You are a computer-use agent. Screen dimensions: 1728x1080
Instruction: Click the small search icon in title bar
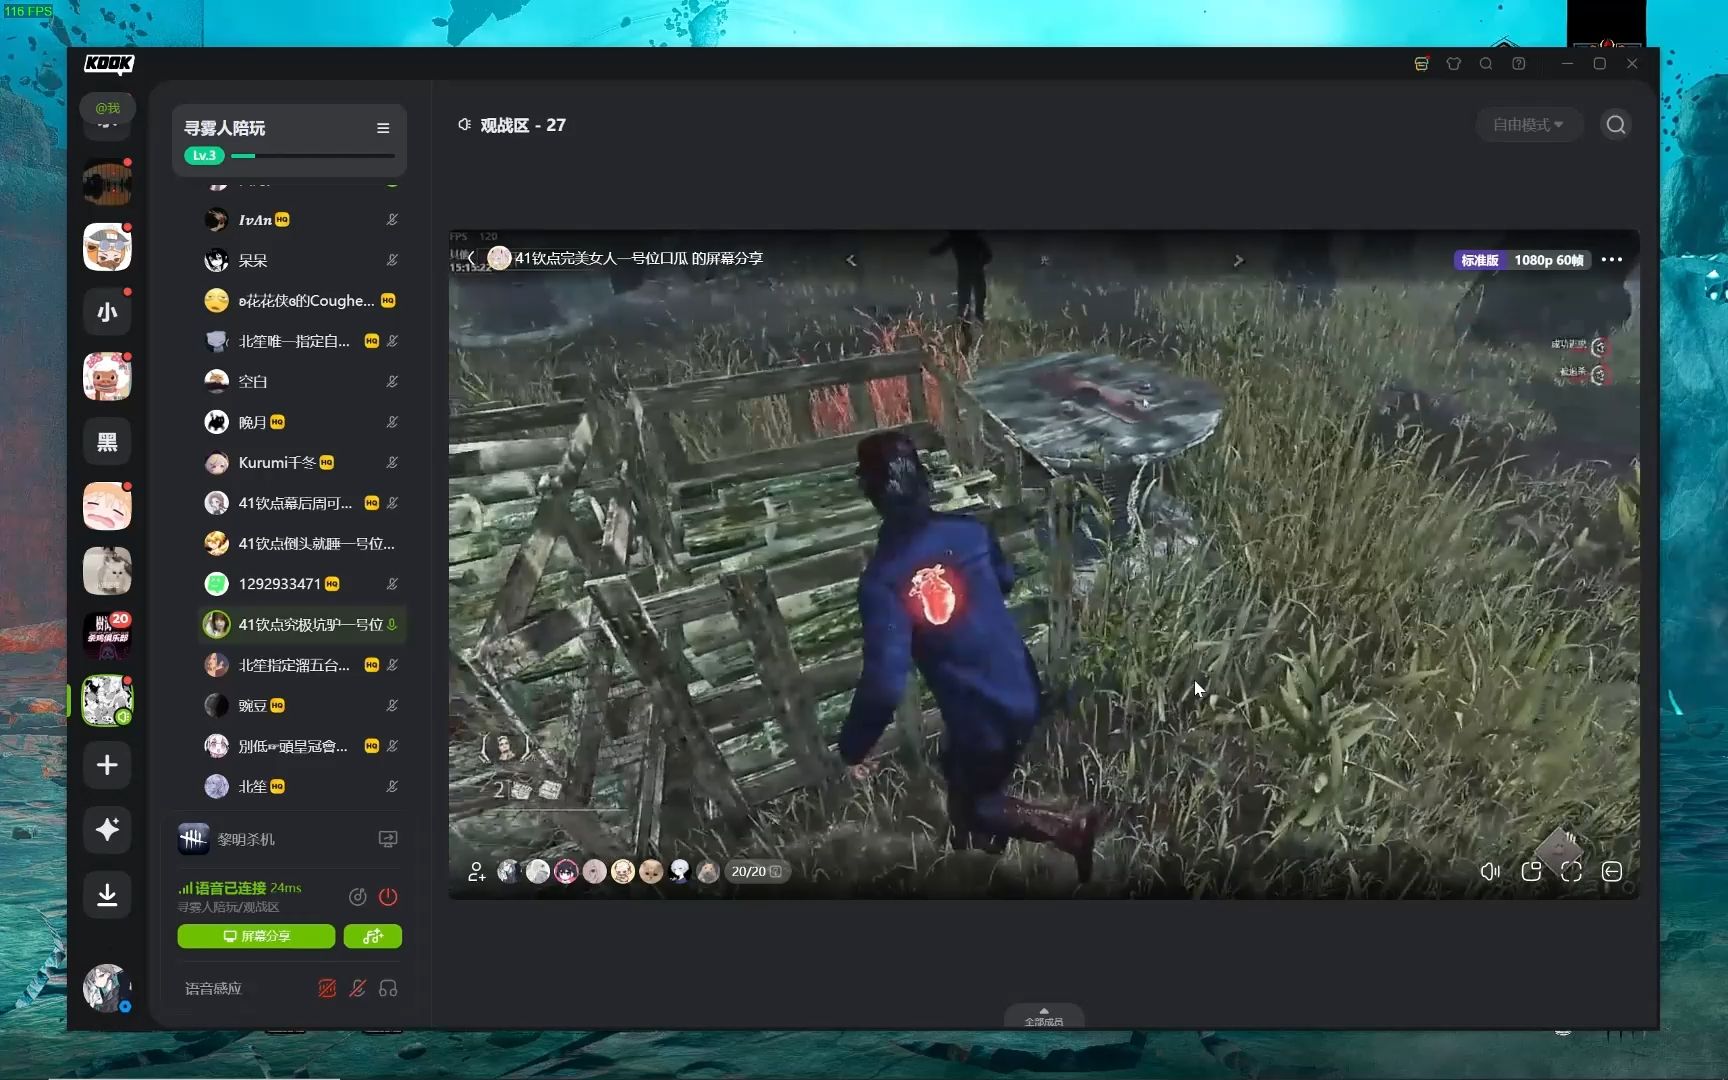(x=1486, y=64)
